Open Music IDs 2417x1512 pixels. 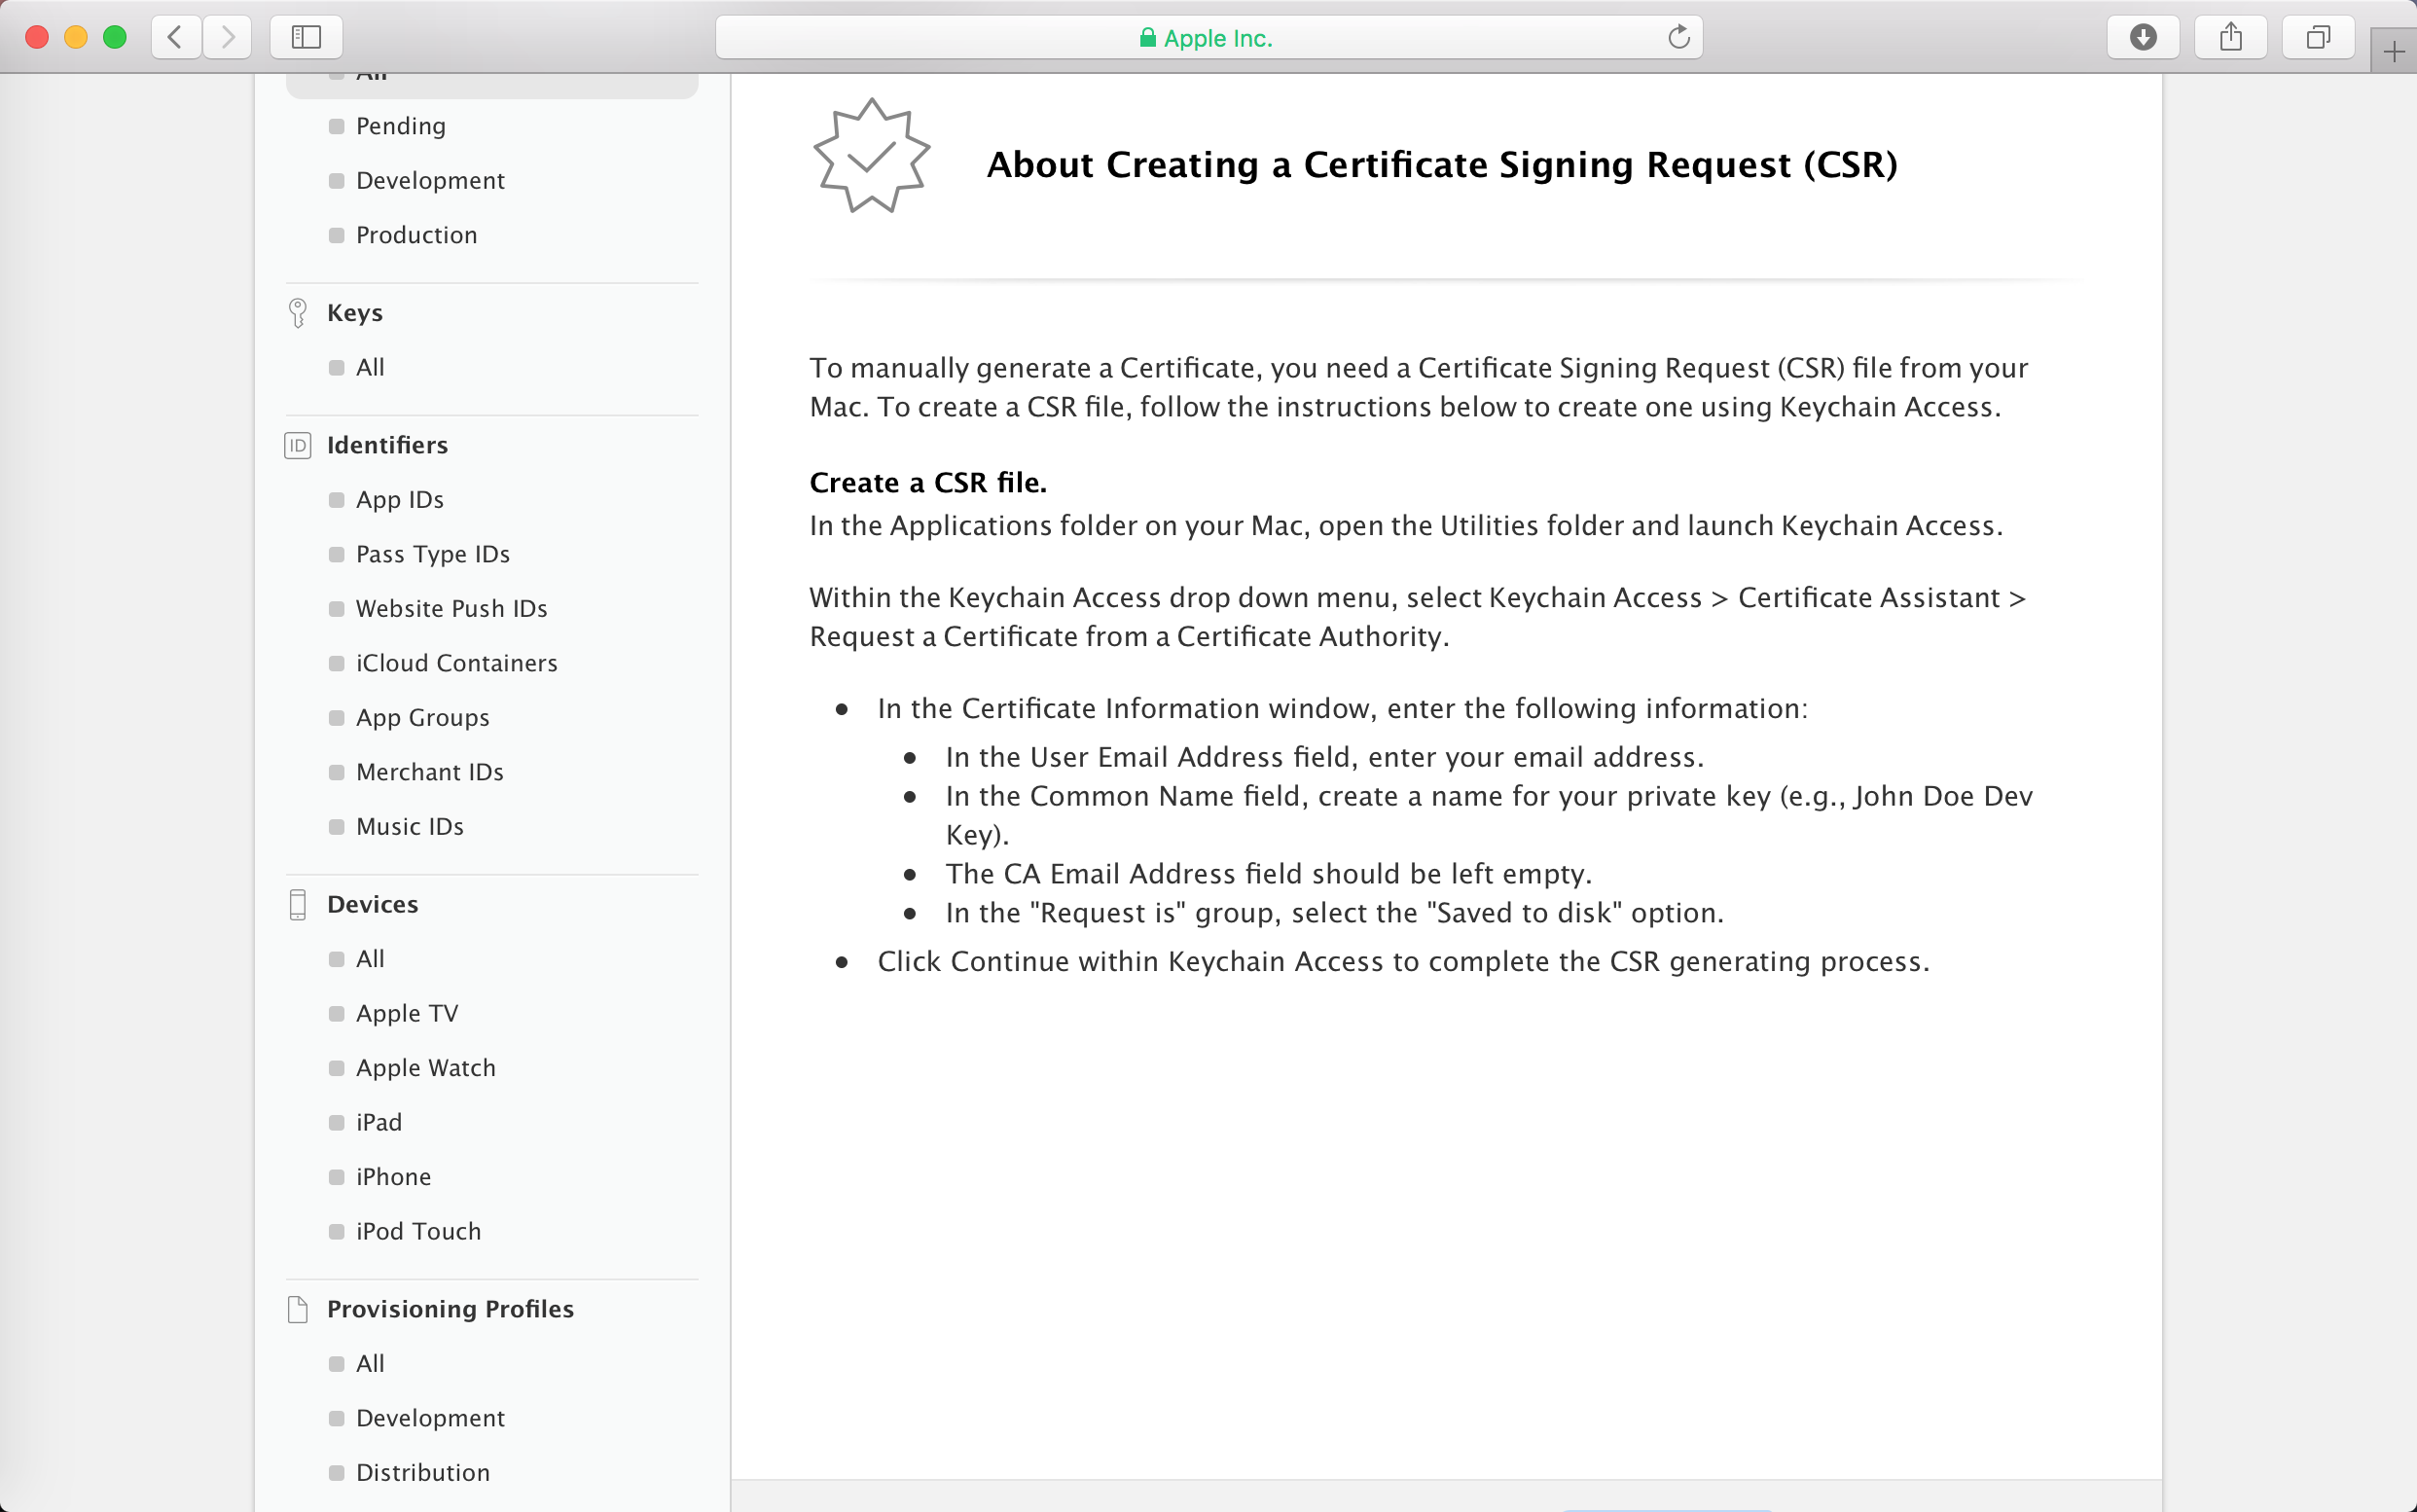(x=409, y=827)
